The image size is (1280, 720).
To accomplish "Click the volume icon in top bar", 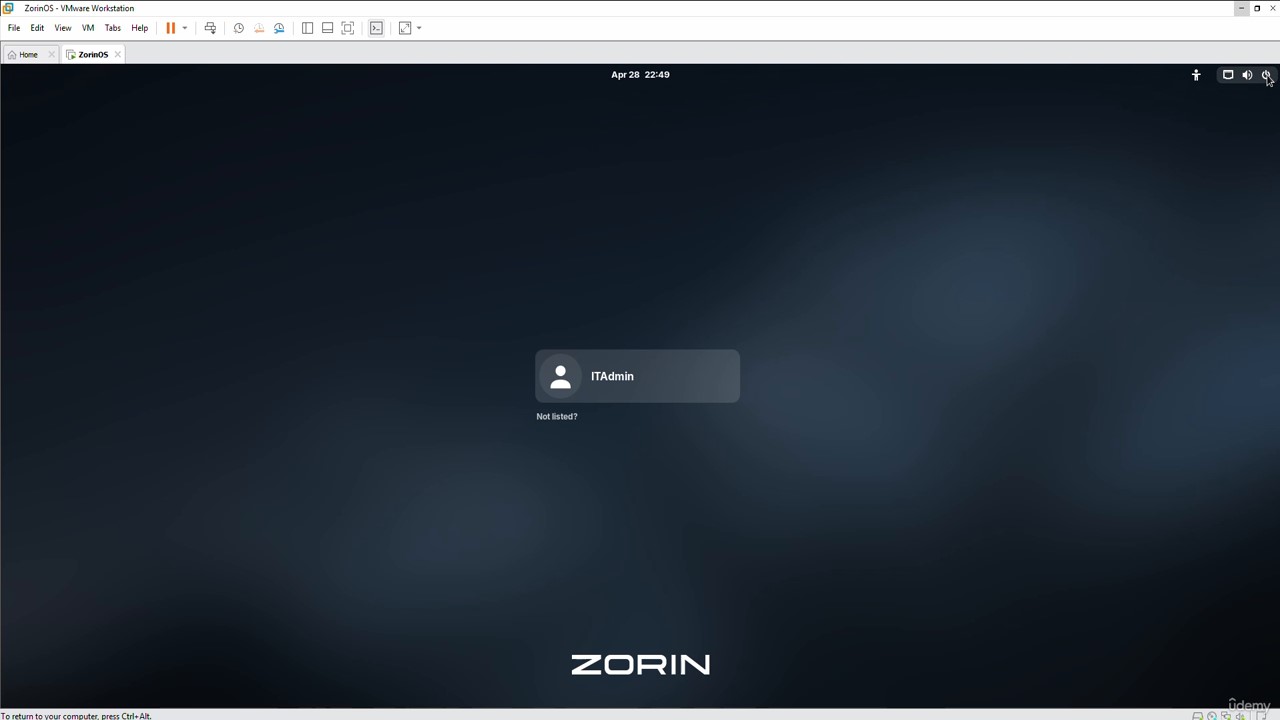I will point(1247,75).
